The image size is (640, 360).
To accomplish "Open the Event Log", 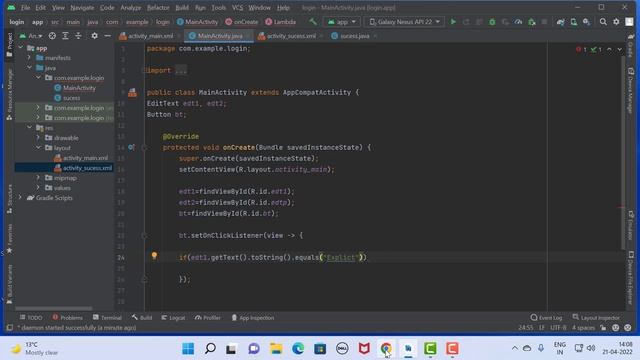I will point(546,318).
